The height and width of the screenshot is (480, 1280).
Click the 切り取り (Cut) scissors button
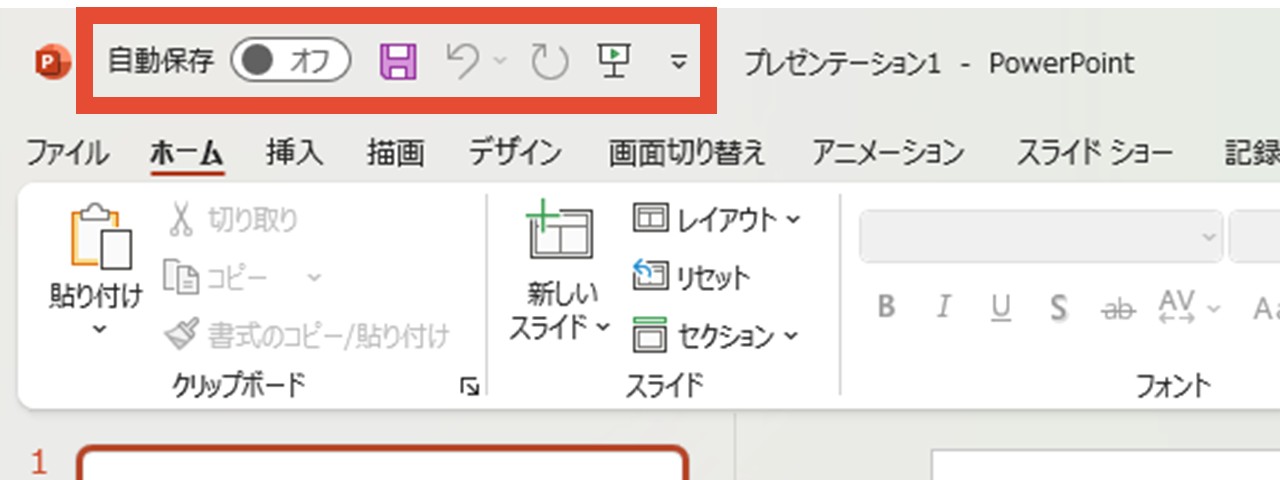(232, 220)
